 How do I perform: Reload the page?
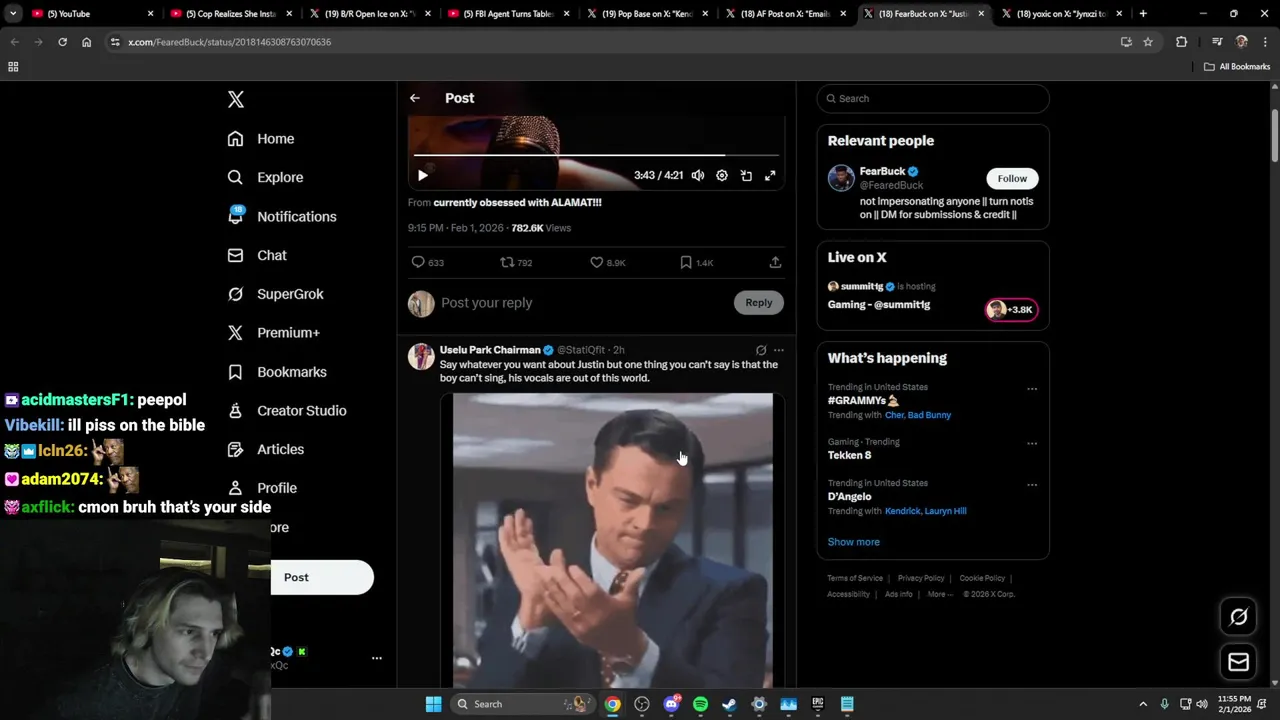tap(62, 42)
